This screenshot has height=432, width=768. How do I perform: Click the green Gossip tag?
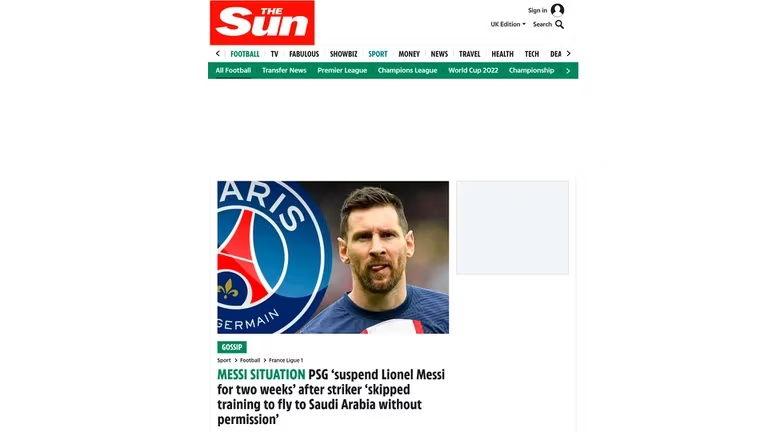pyautogui.click(x=232, y=347)
